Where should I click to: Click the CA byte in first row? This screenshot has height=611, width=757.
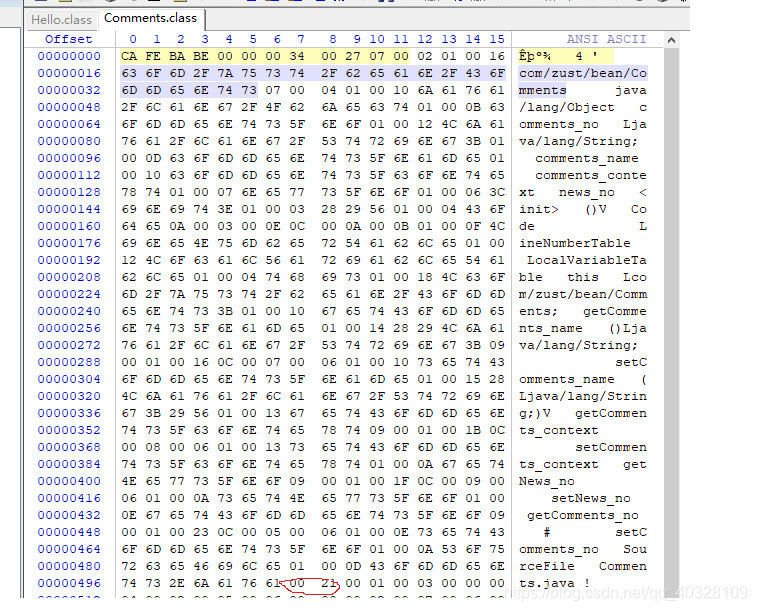pos(129,56)
